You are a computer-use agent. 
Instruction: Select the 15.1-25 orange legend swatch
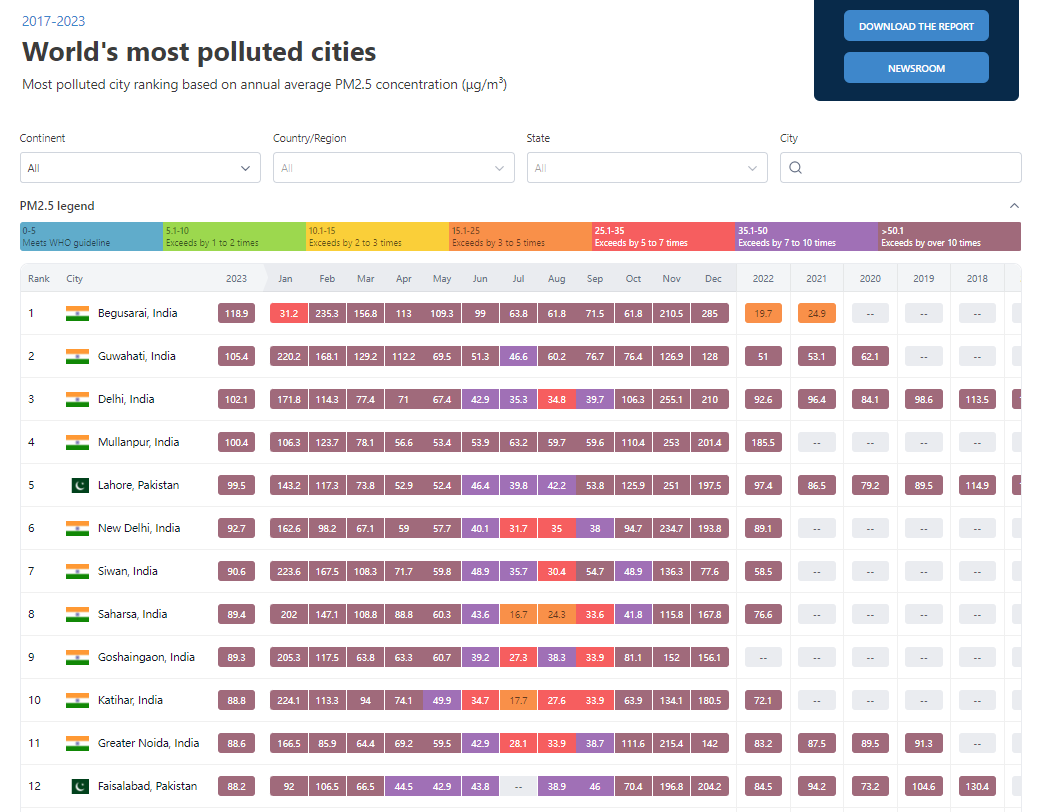520,237
